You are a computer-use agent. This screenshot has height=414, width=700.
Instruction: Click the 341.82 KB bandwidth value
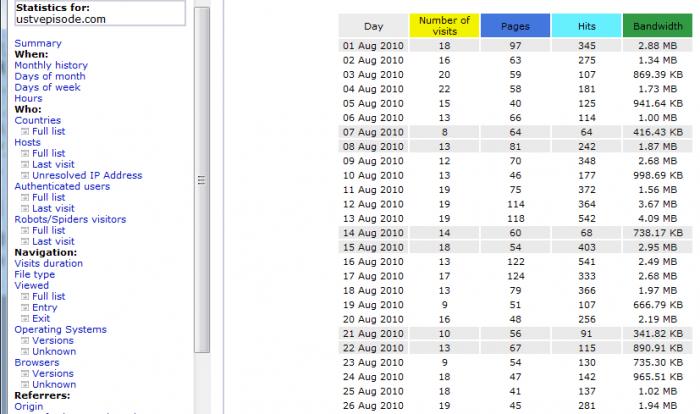(x=658, y=334)
